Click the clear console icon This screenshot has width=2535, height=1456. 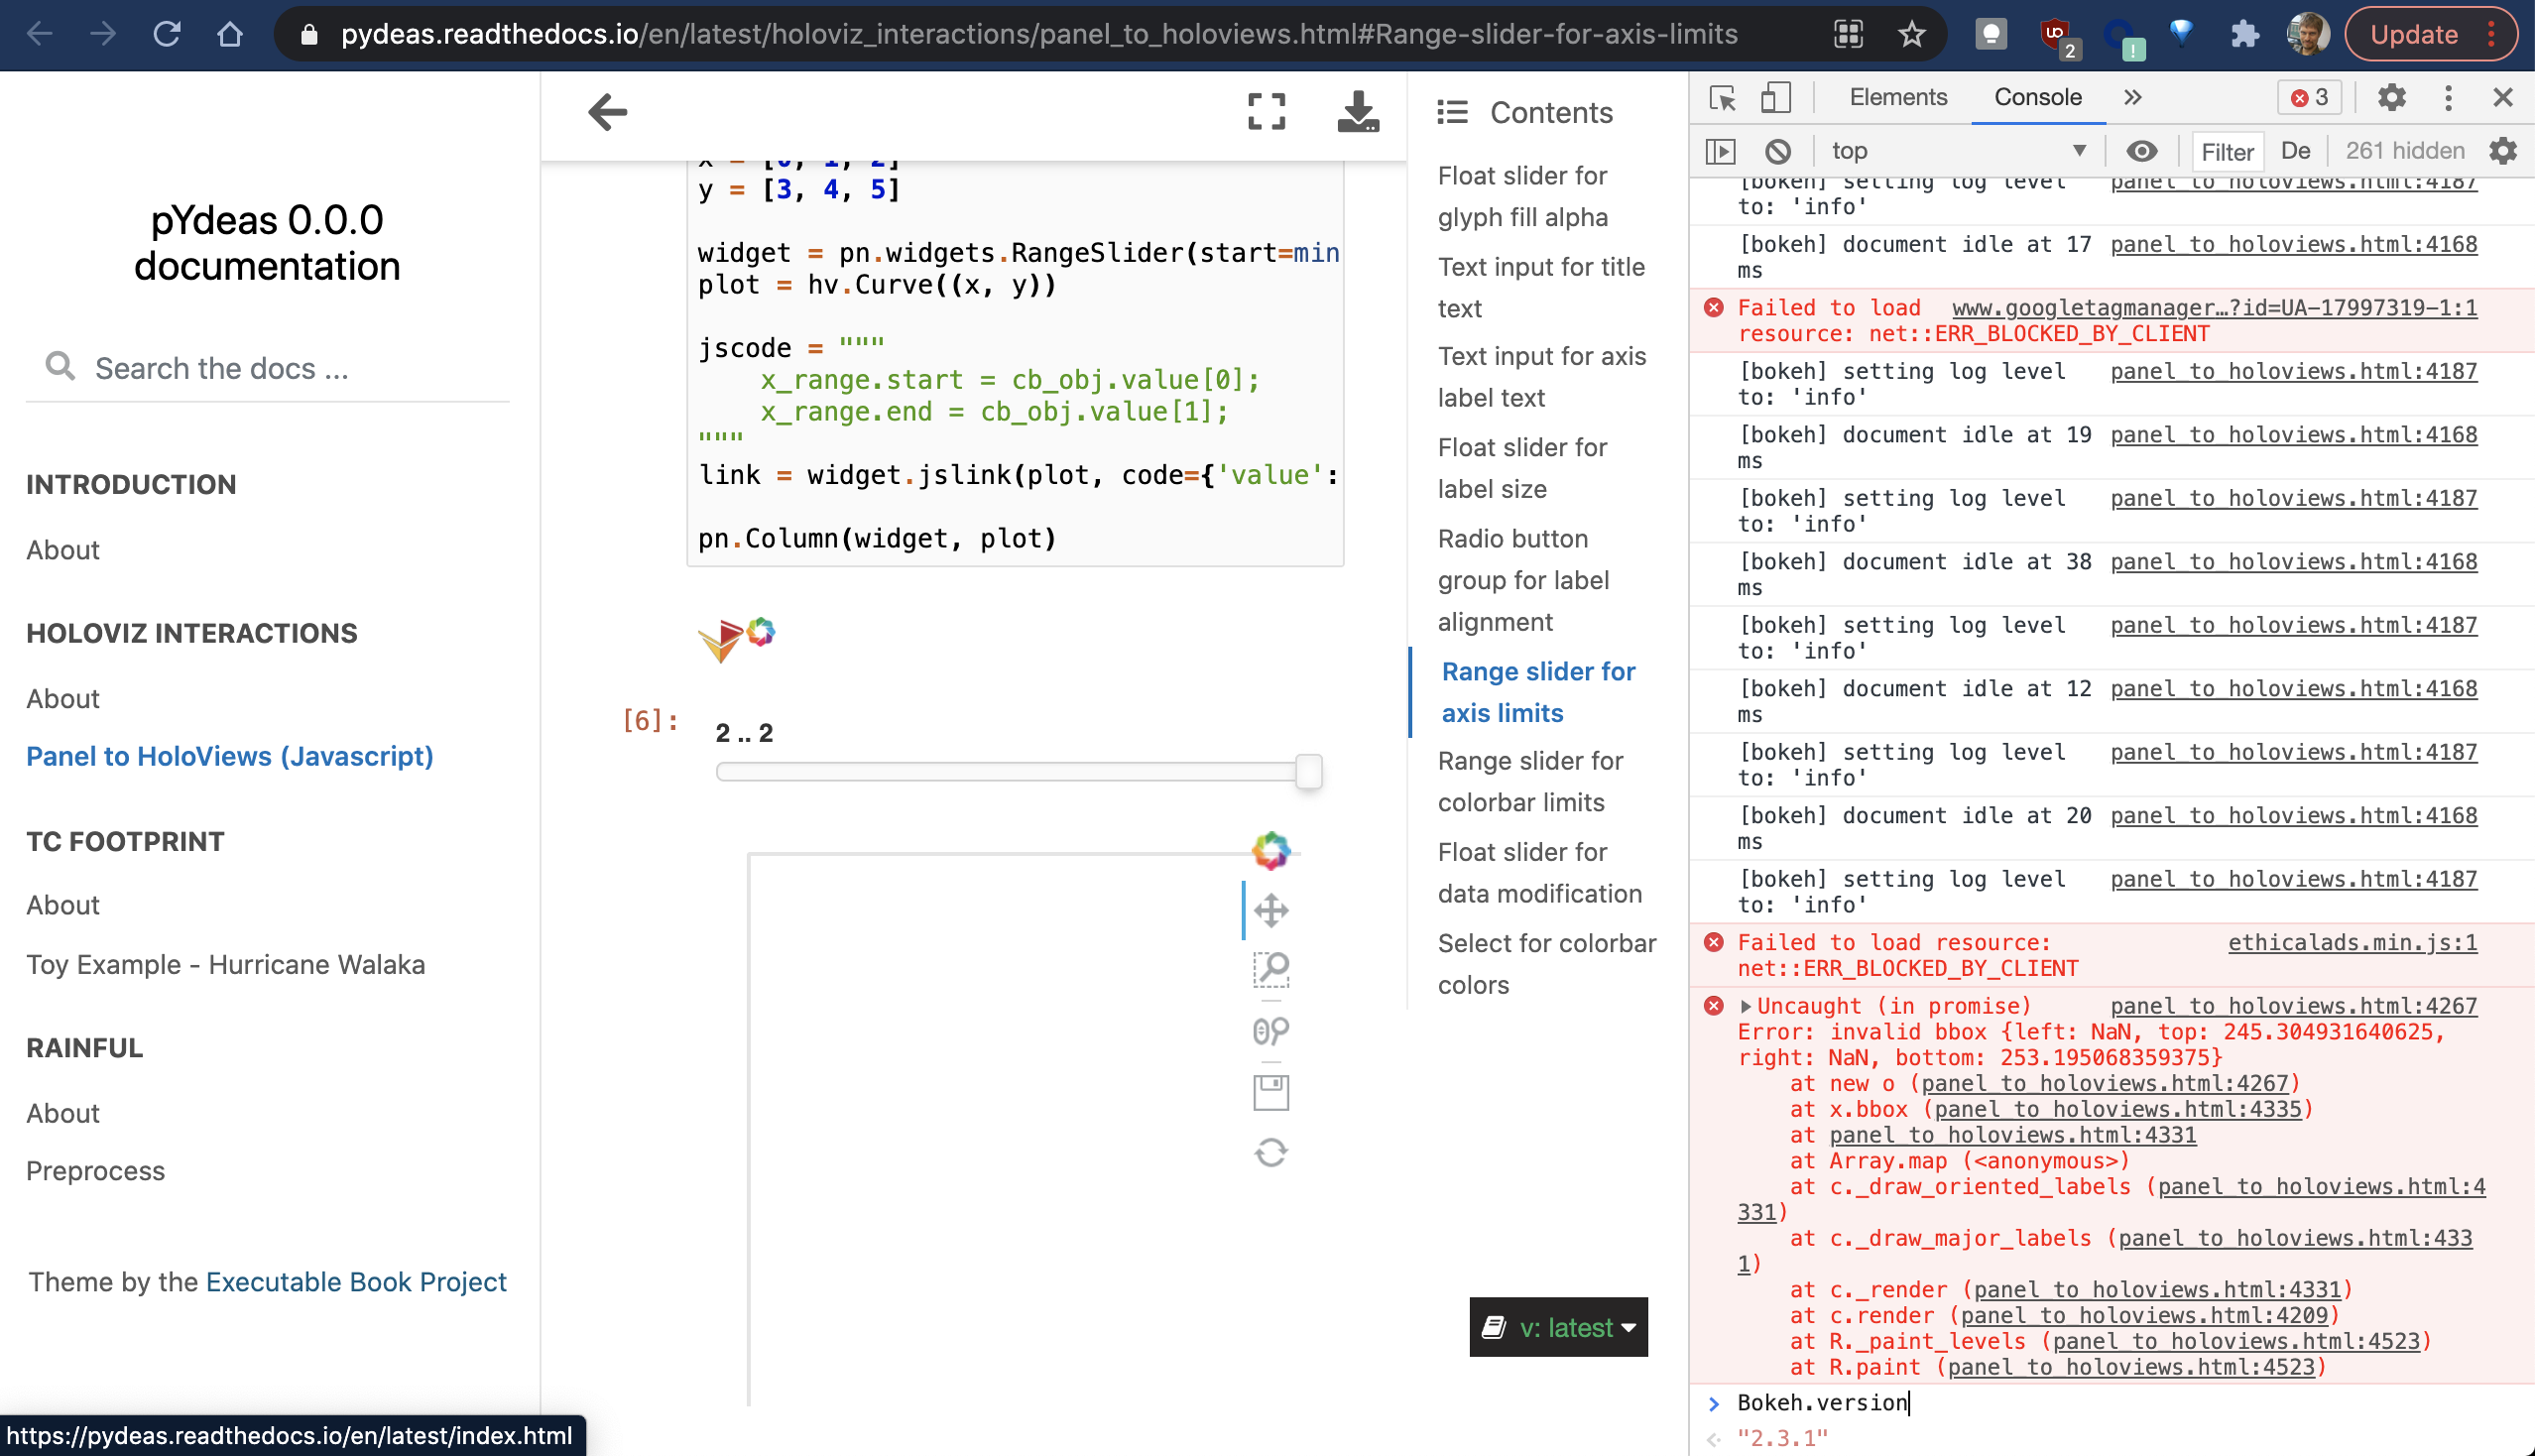tap(1777, 151)
